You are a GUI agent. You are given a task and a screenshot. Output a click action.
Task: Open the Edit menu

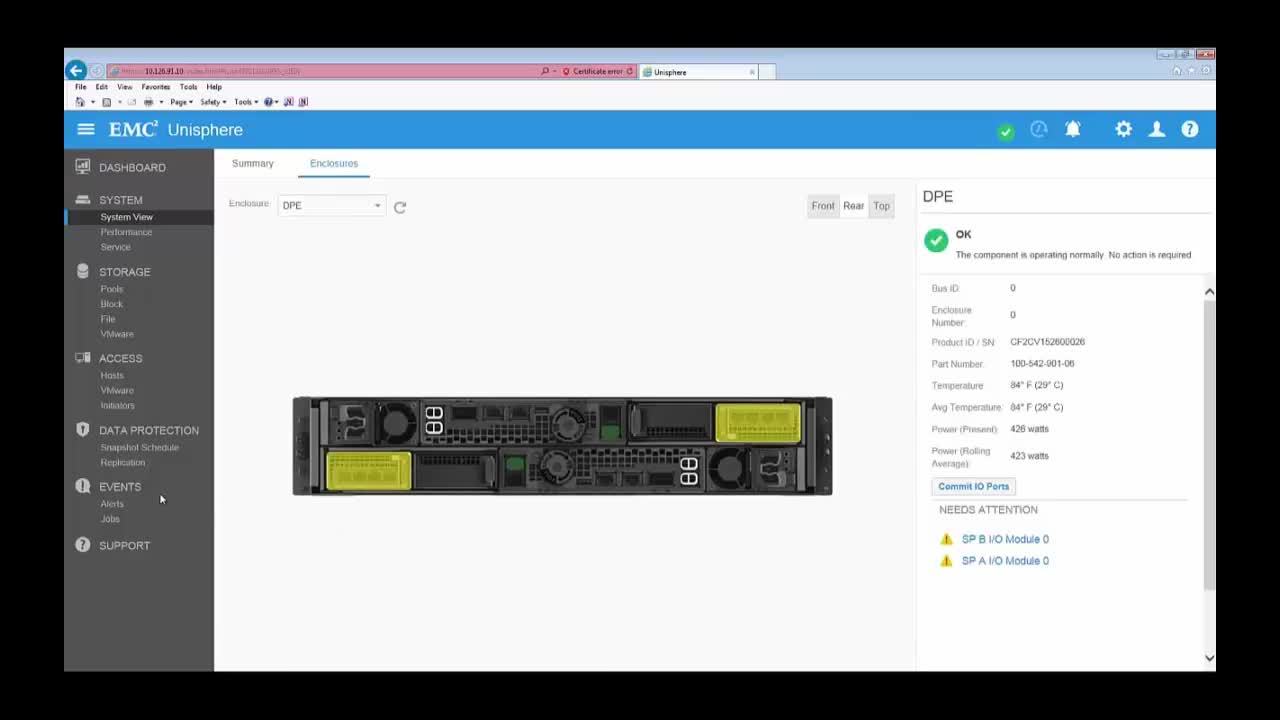click(x=102, y=87)
